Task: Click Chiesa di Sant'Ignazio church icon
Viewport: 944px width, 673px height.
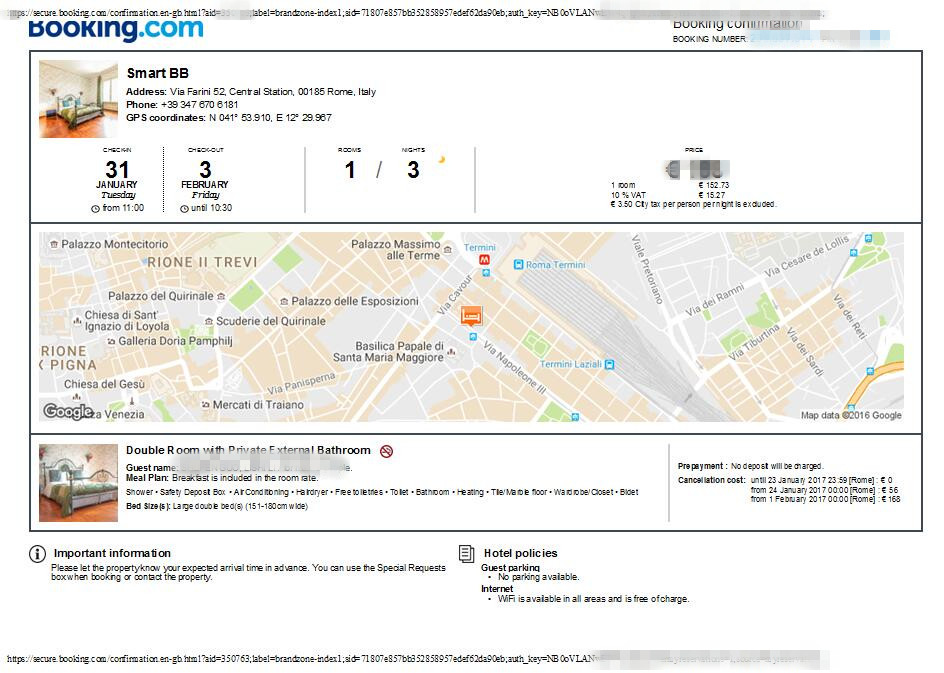Action: point(77,320)
